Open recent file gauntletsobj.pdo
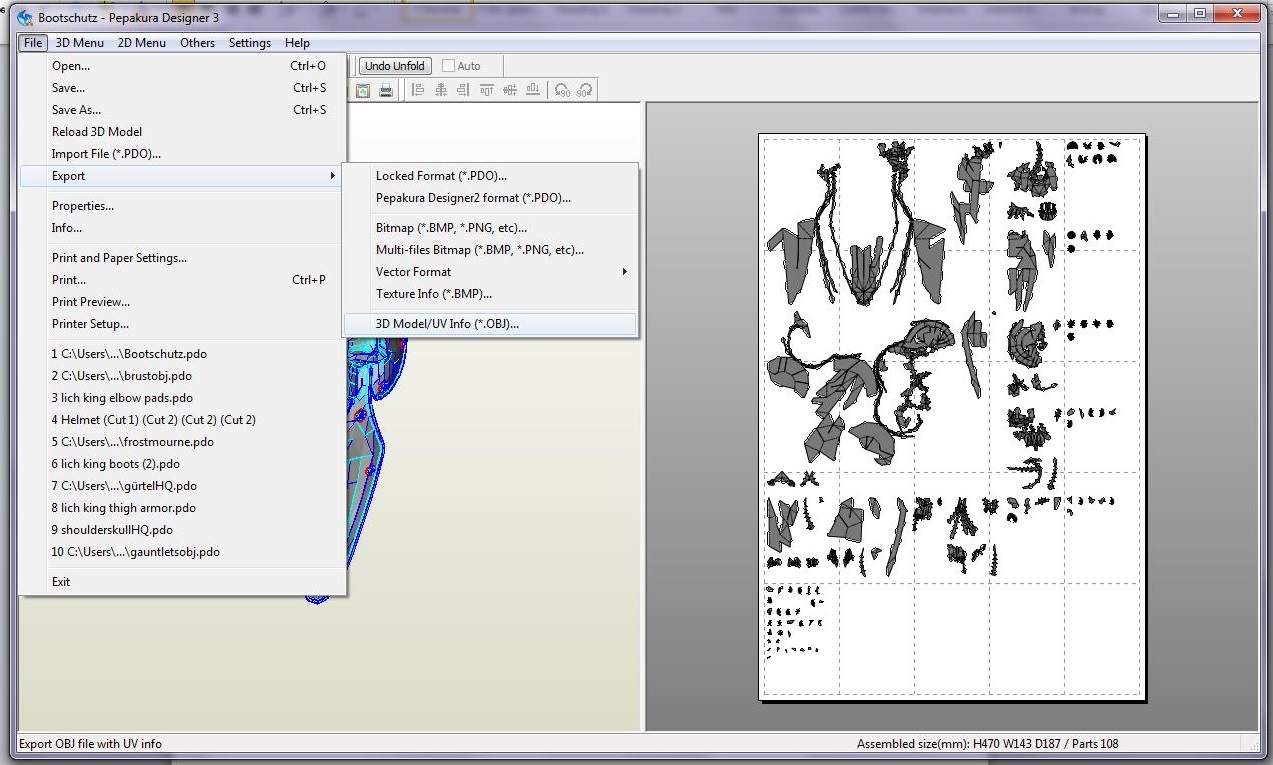Screen dimensions: 1273x765 (183, 552)
